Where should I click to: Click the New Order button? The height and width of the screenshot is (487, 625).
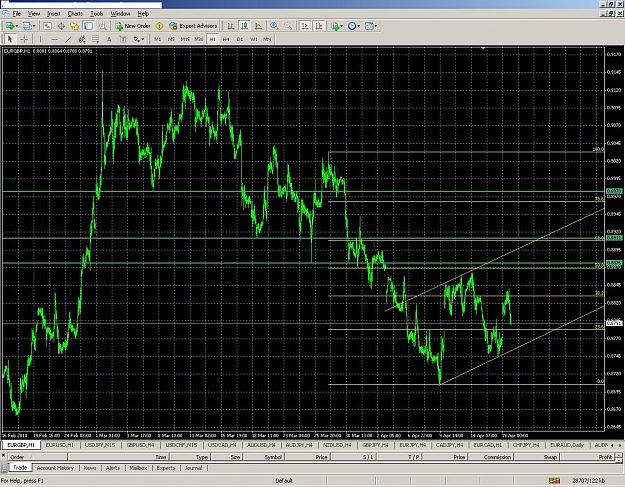tap(133, 26)
